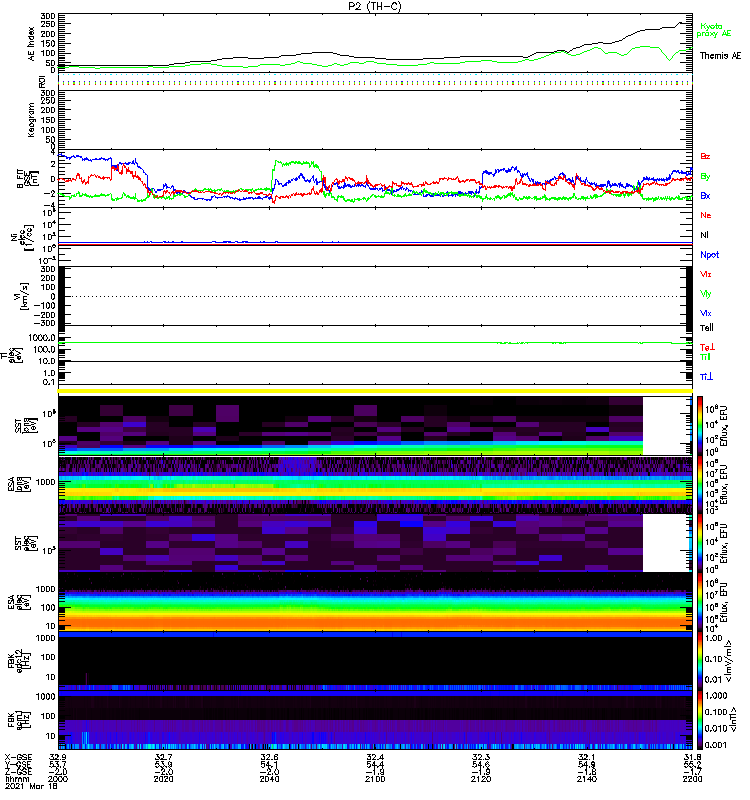Select the Themis AE legend label
Image resolution: width=750 pixels, height=800 pixels.
pos(720,56)
